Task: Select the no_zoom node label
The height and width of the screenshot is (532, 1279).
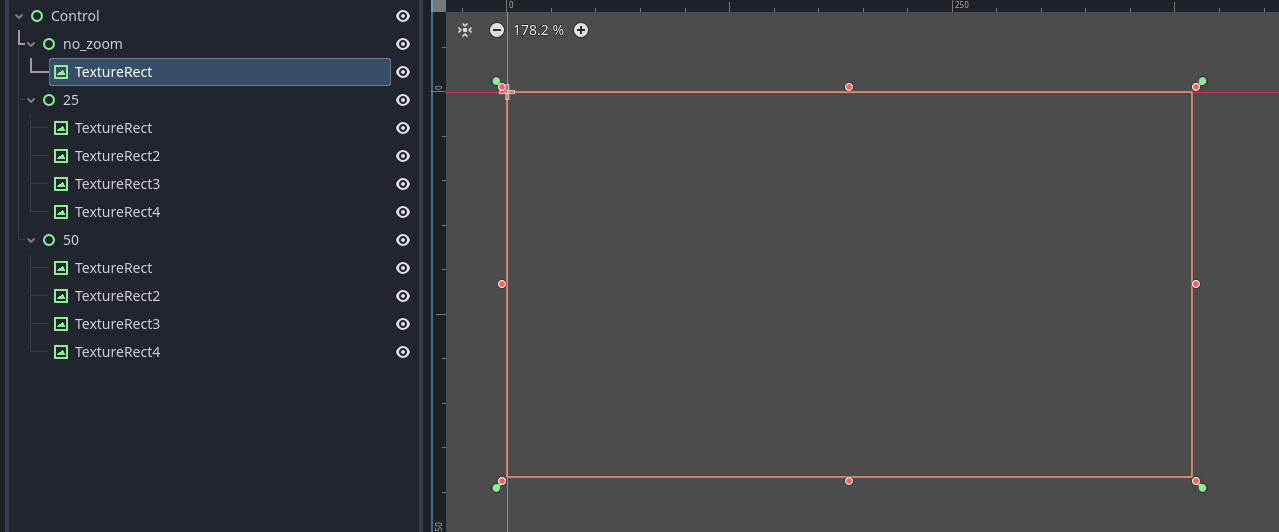Action: tap(93, 44)
